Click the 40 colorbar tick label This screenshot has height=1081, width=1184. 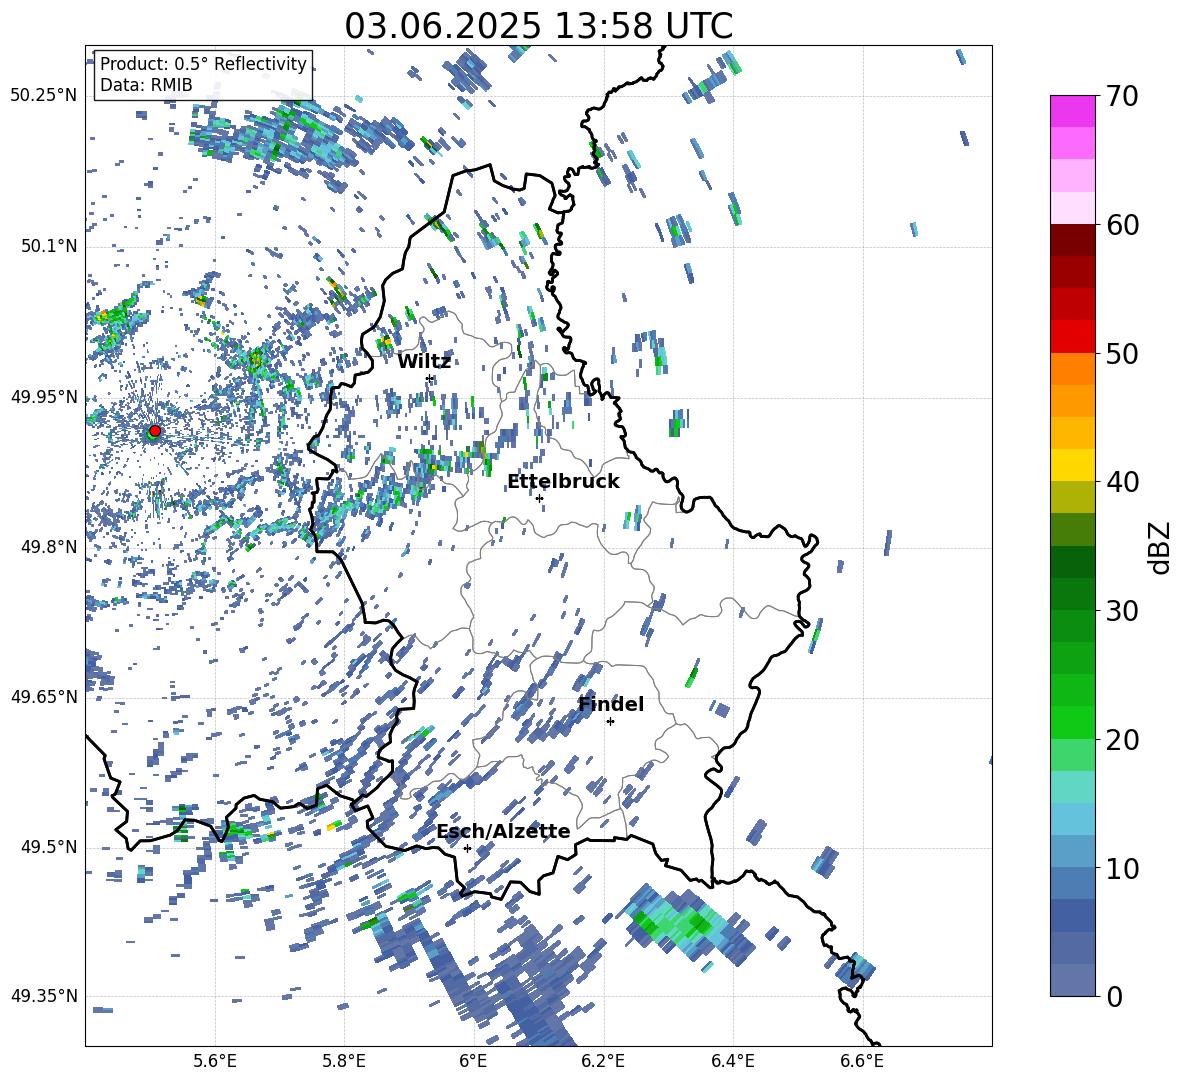(1122, 482)
